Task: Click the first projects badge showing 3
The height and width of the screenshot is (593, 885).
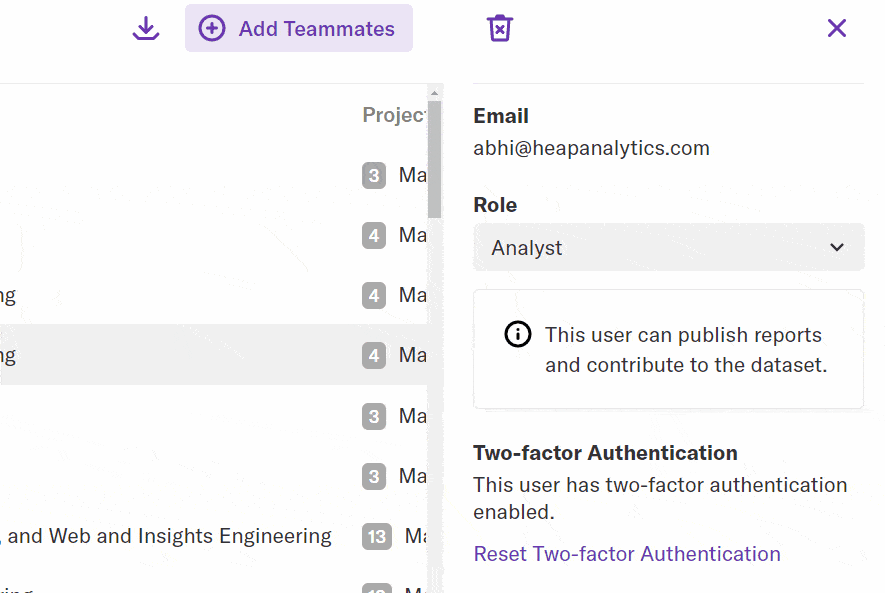Action: [x=374, y=176]
